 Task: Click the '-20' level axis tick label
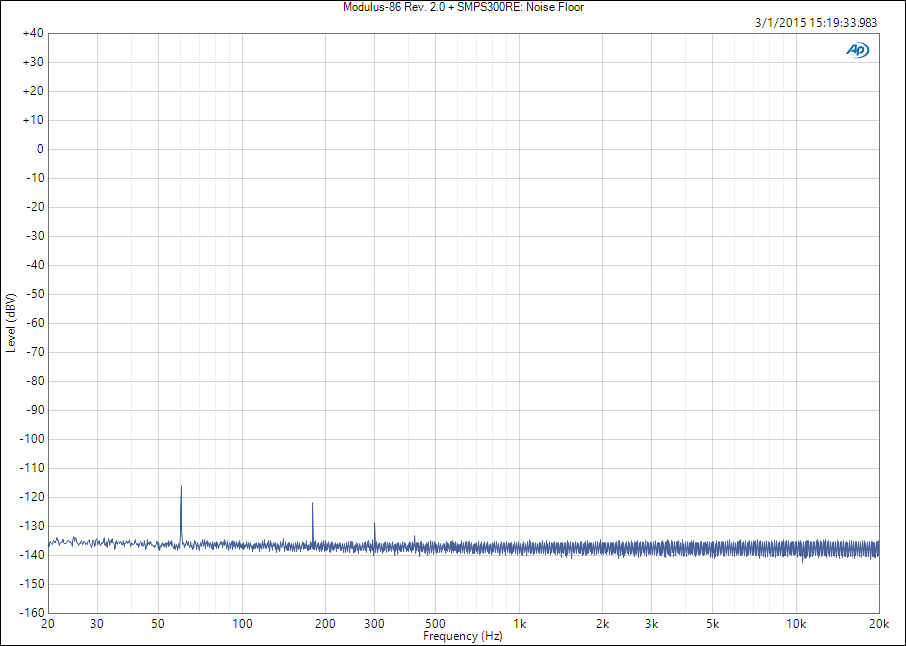(35, 207)
